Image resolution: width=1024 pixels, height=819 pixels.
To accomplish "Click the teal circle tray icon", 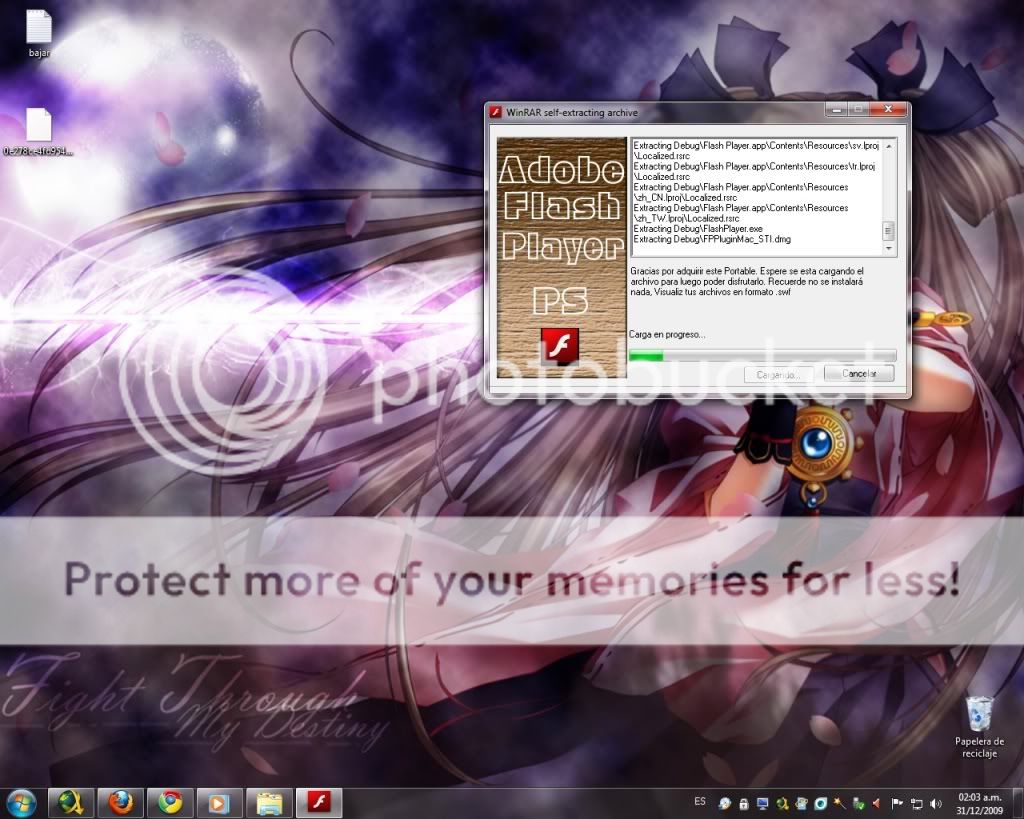I will (820, 803).
